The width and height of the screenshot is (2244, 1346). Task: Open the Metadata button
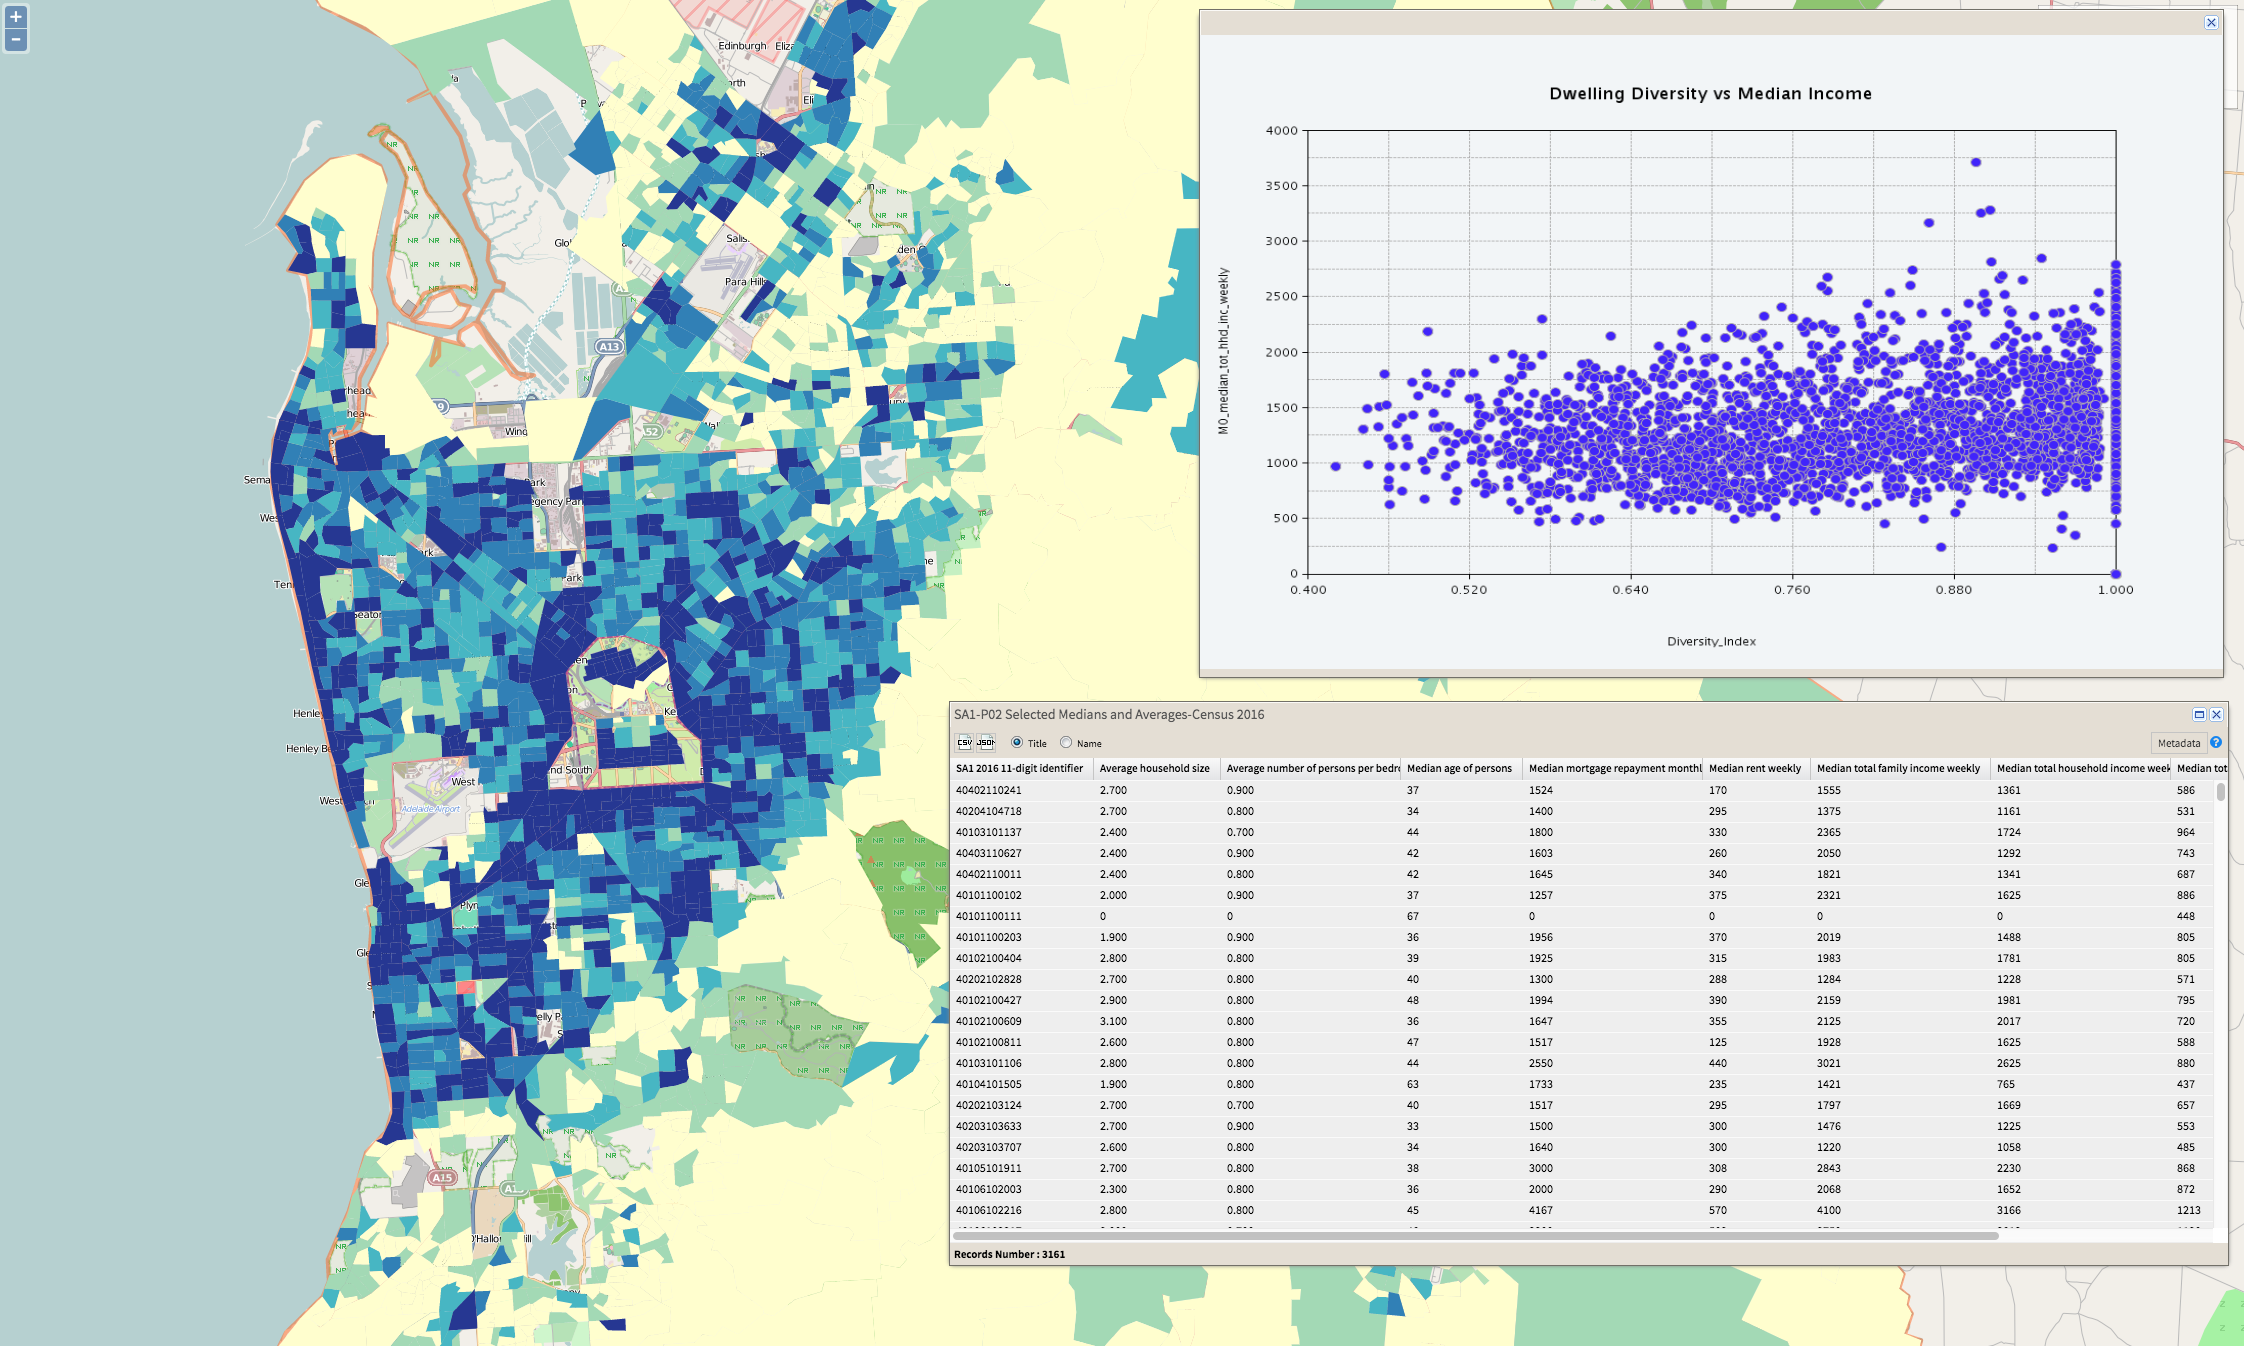[2178, 743]
